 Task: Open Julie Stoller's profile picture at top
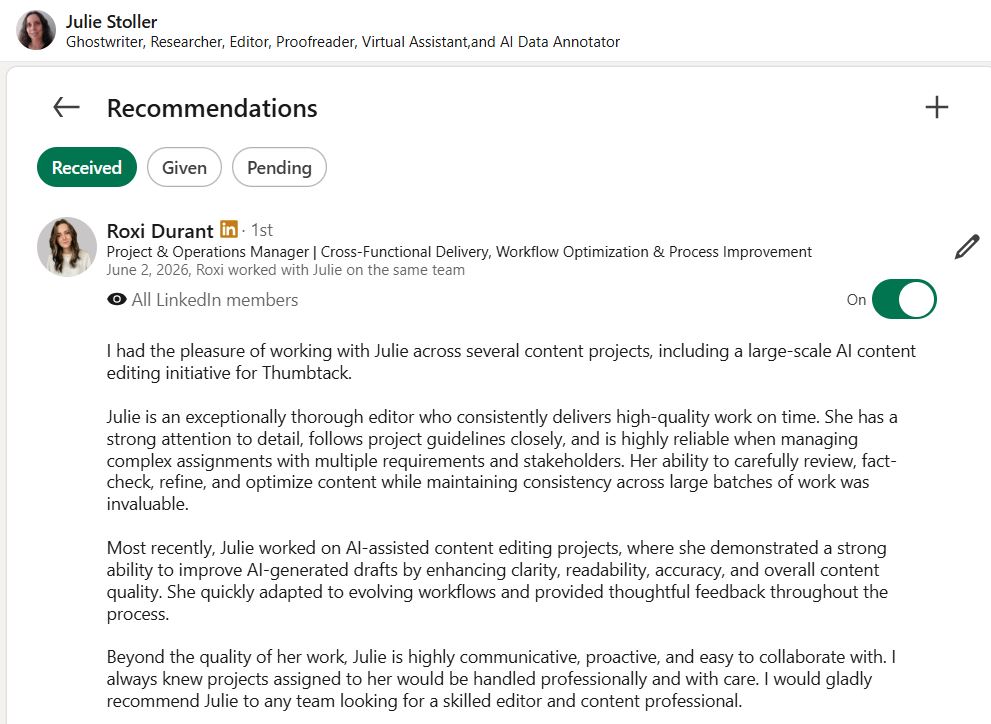36,30
